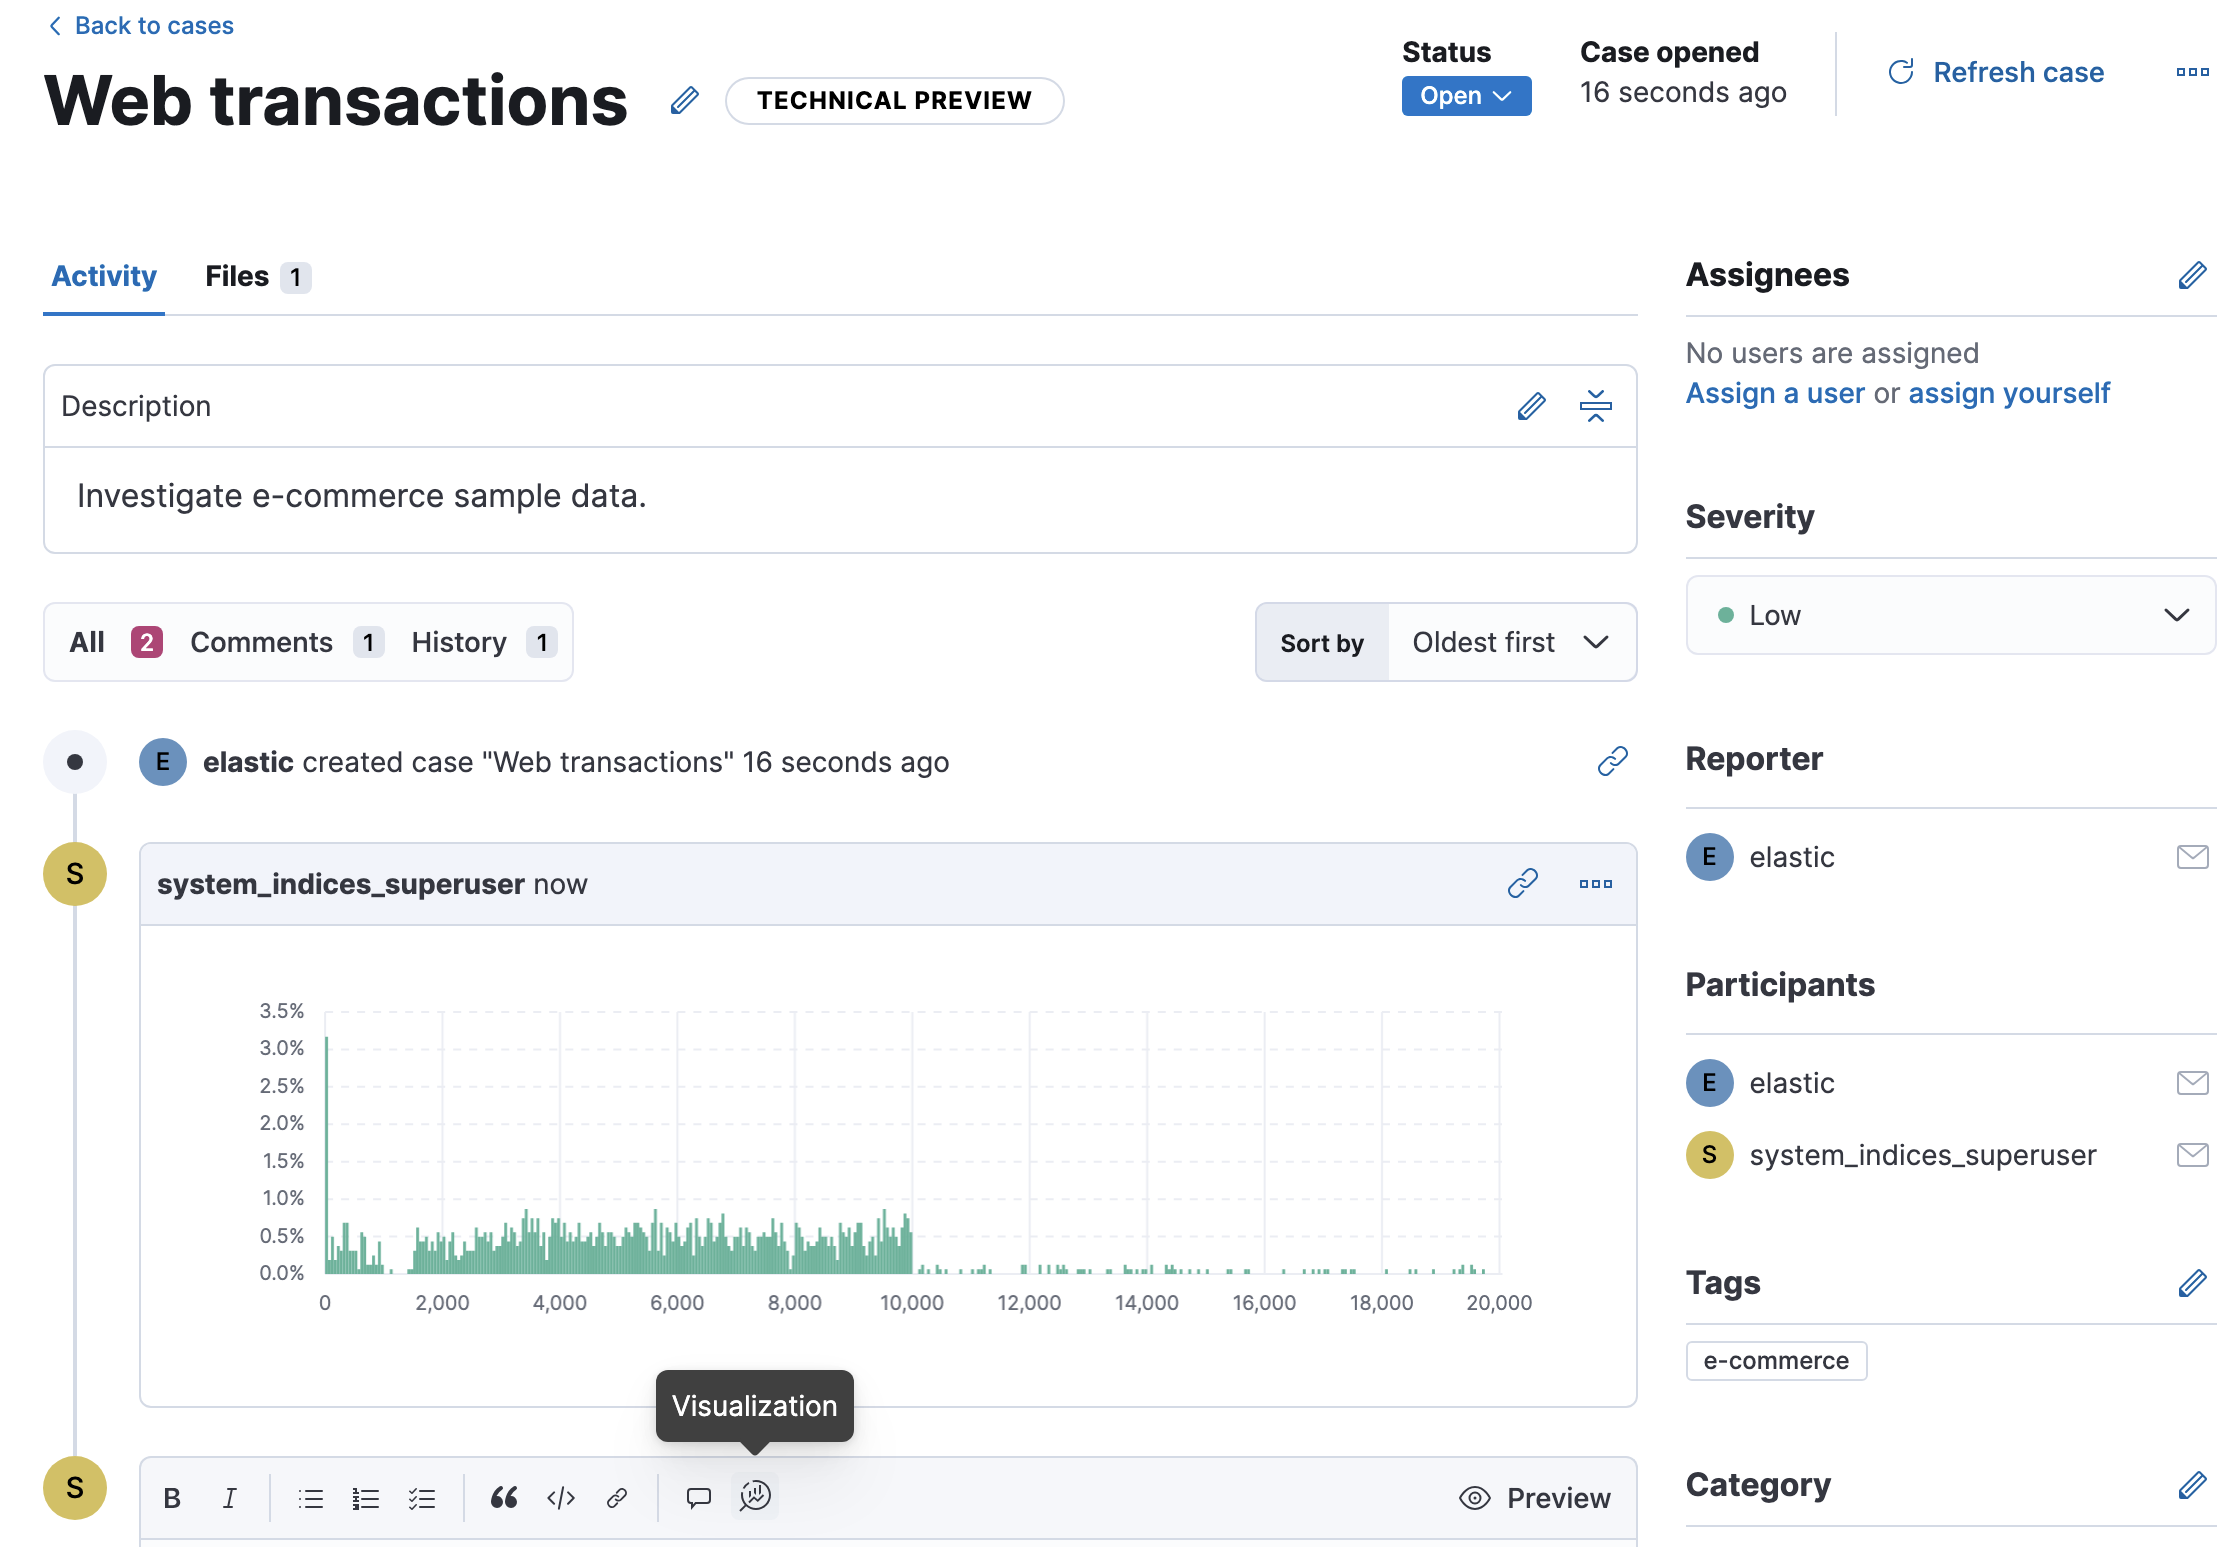Switch to the Files tab
Image resolution: width=2224 pixels, height=1547 pixels.
coord(236,276)
